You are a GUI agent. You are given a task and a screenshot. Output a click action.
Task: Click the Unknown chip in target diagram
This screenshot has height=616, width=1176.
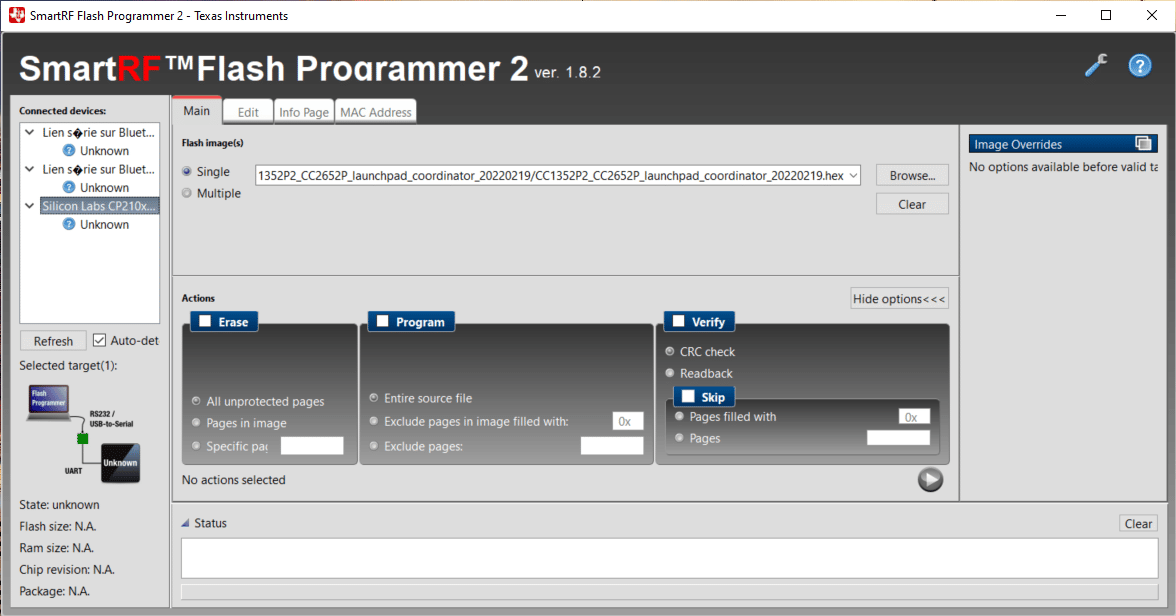[120, 463]
